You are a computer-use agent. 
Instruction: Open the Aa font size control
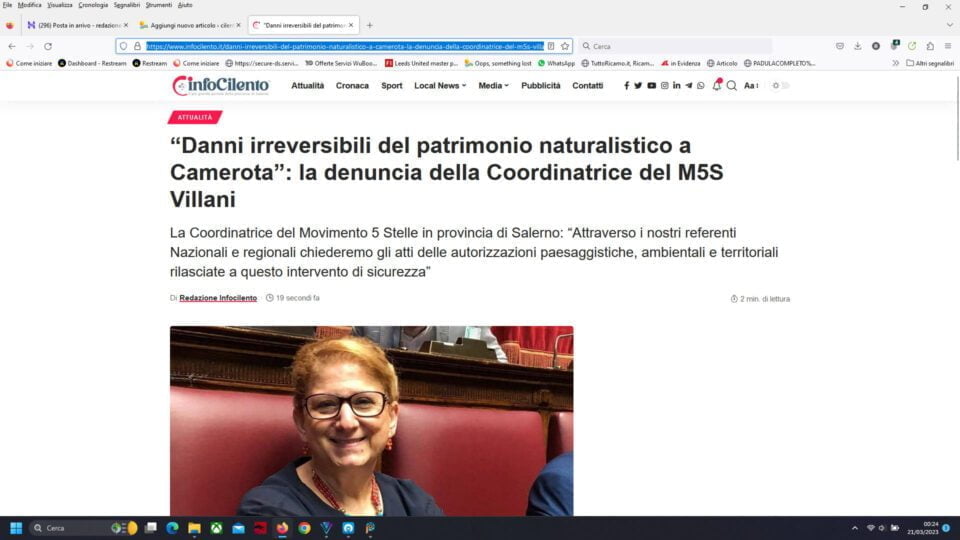(x=751, y=86)
